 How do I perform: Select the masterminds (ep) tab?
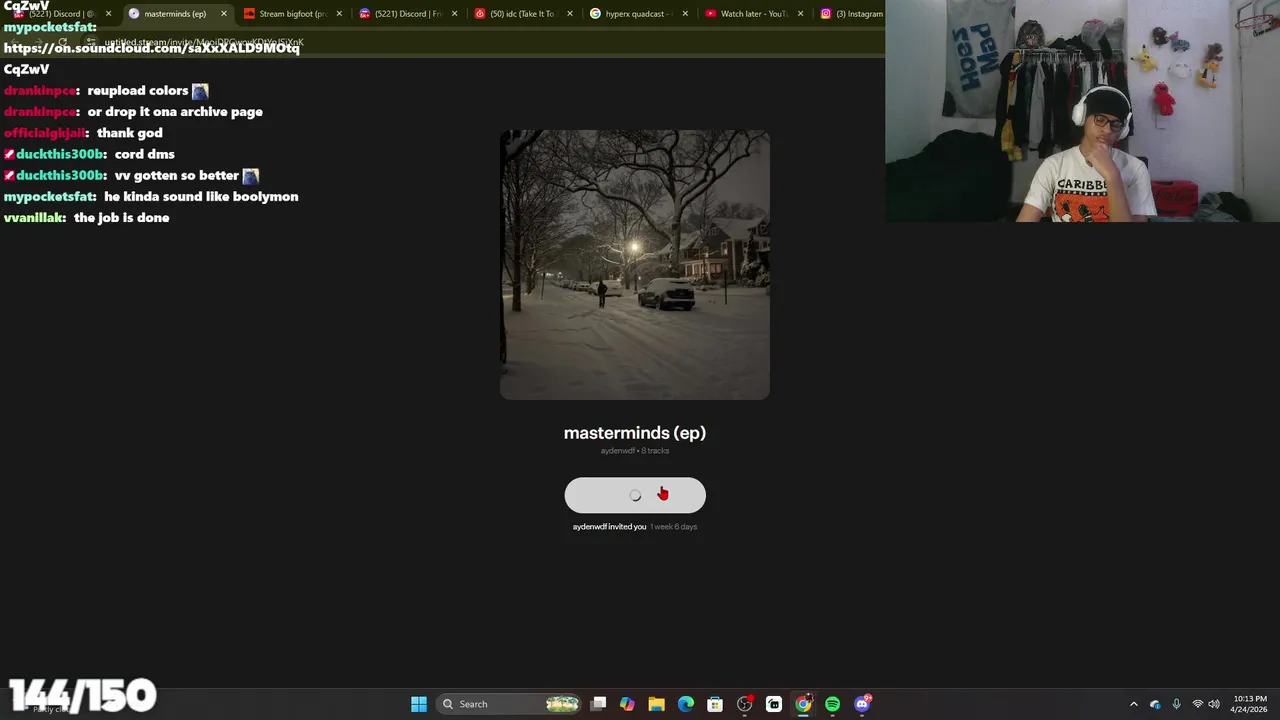tap(175, 14)
